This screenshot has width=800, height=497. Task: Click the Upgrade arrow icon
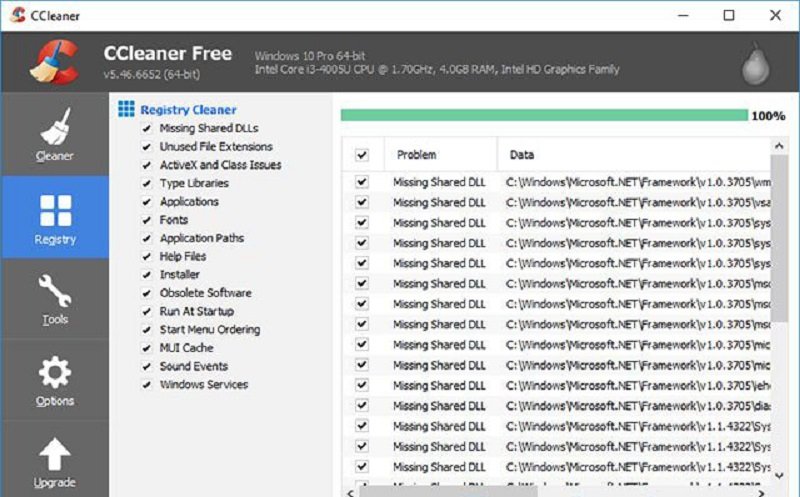coord(55,454)
